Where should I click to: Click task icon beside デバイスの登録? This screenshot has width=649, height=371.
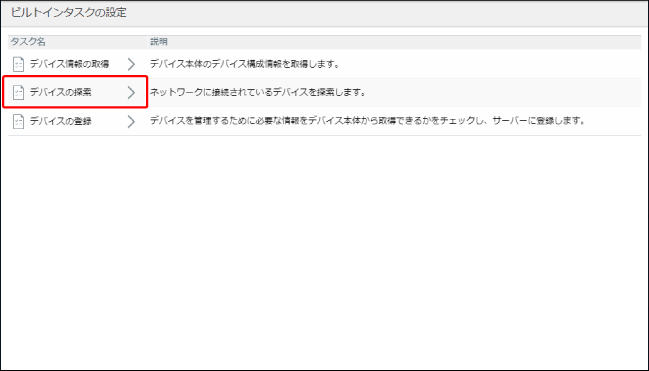click(x=18, y=121)
